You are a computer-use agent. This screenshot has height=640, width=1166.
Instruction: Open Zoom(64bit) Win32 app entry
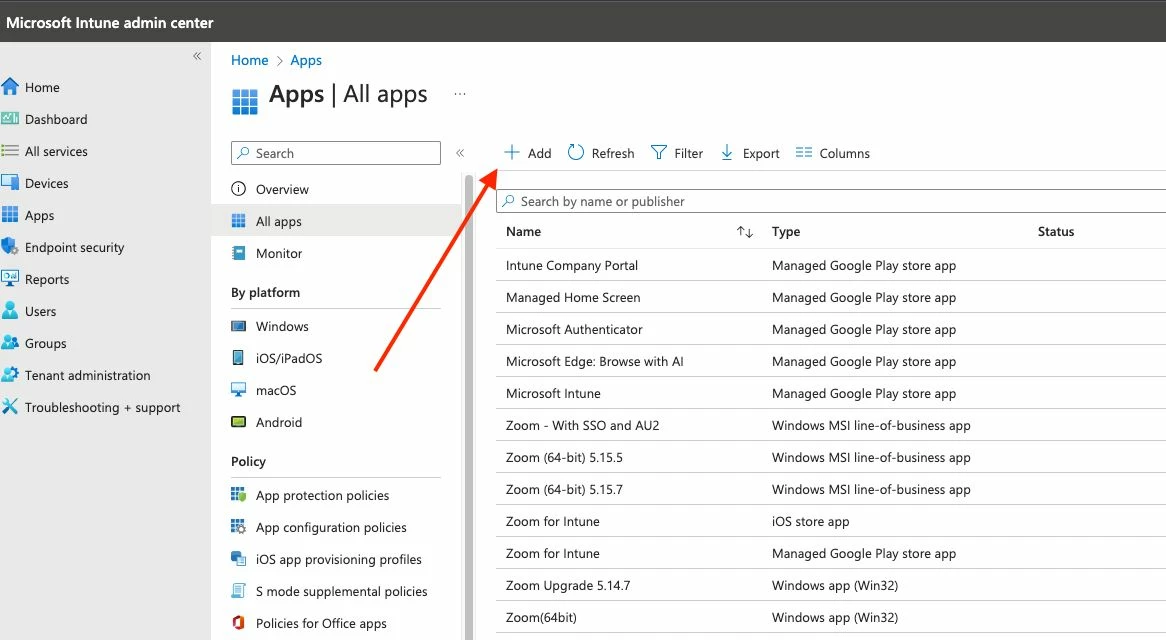[541, 617]
